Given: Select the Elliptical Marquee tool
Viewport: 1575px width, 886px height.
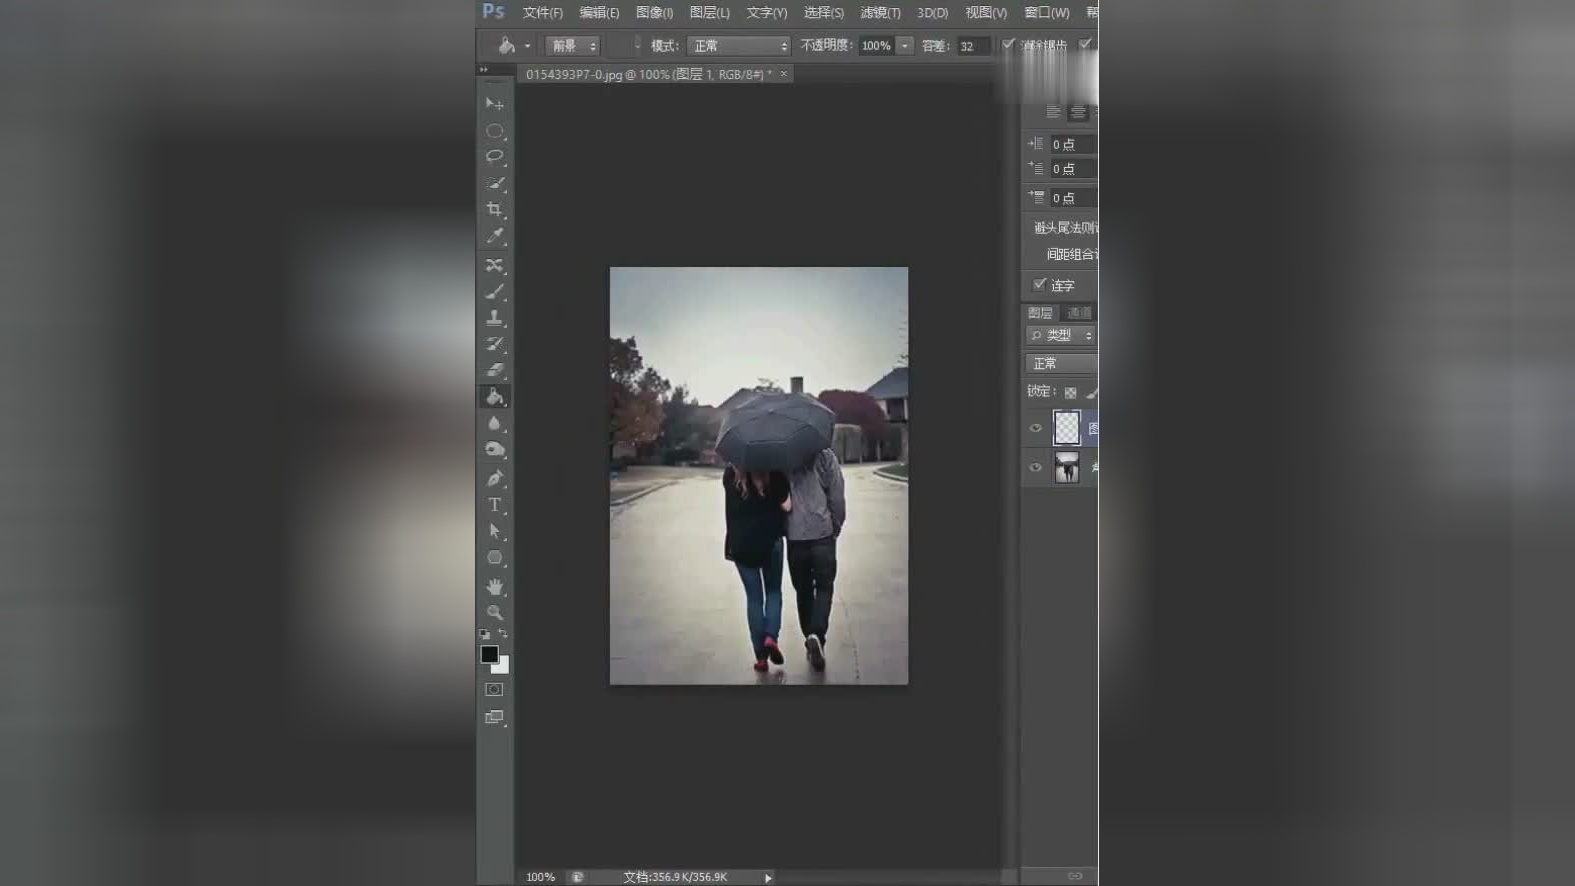Looking at the screenshot, I should click(494, 131).
